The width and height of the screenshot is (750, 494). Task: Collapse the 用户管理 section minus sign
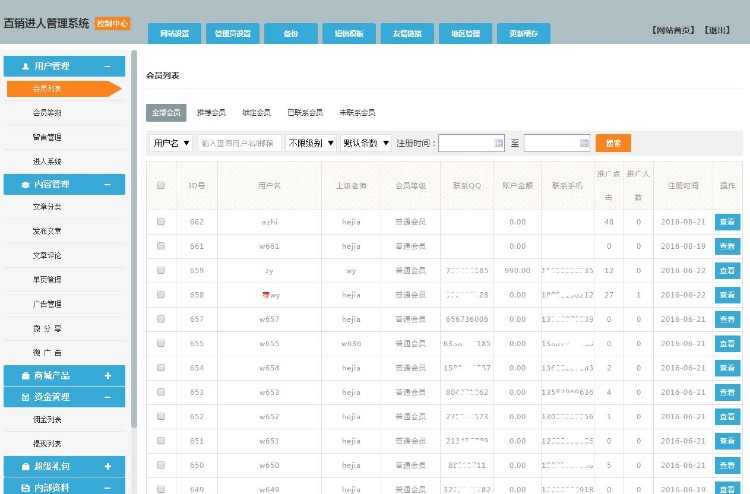(108, 66)
